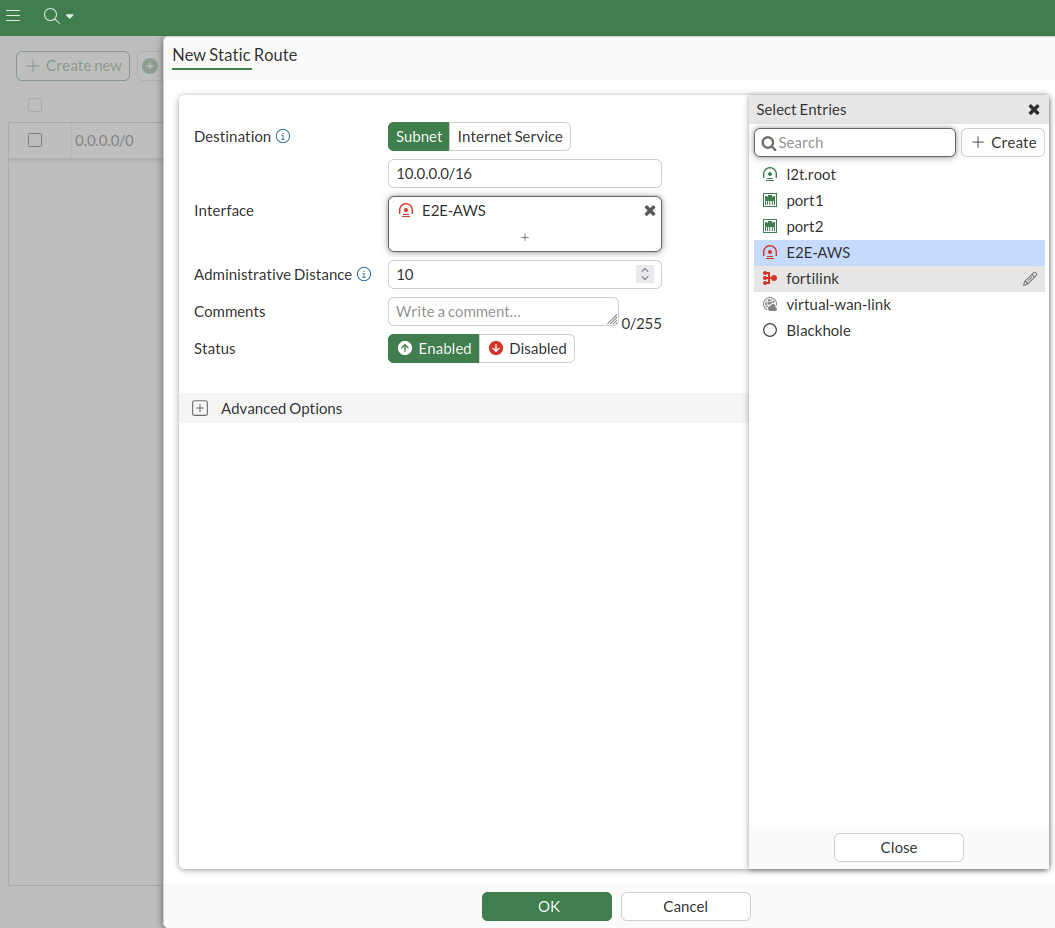The image size is (1055, 928).
Task: Click the Search field in Select Entries
Action: pyautogui.click(x=855, y=142)
